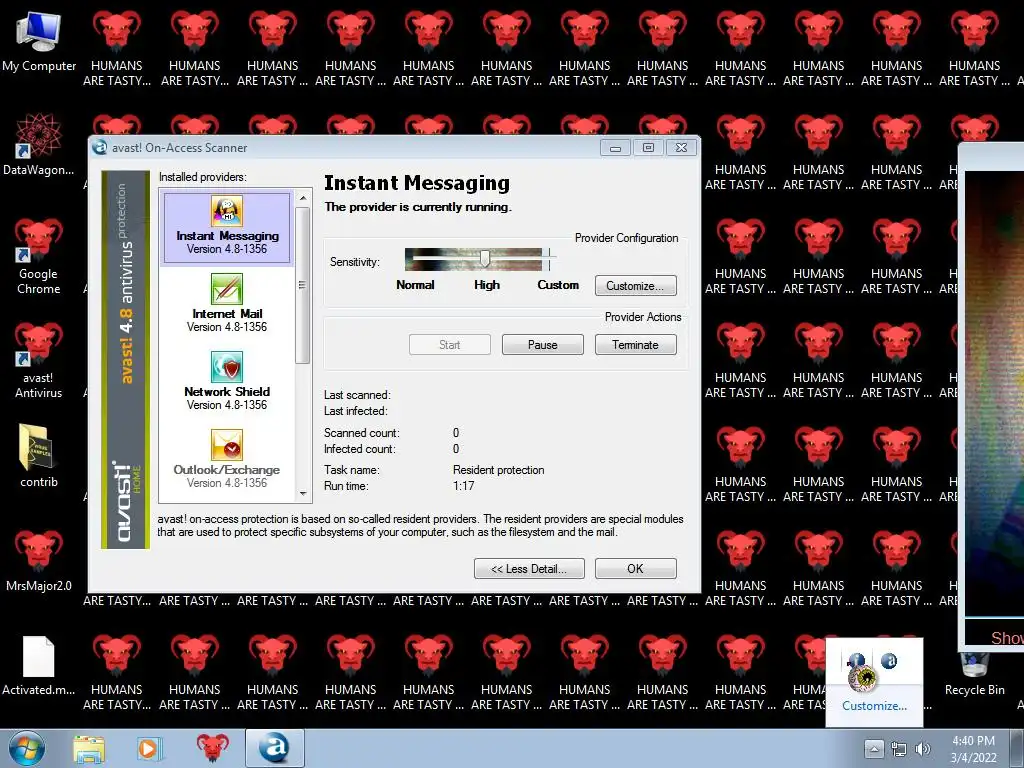
Task: Select the Internet Mail provider
Action: (x=227, y=304)
